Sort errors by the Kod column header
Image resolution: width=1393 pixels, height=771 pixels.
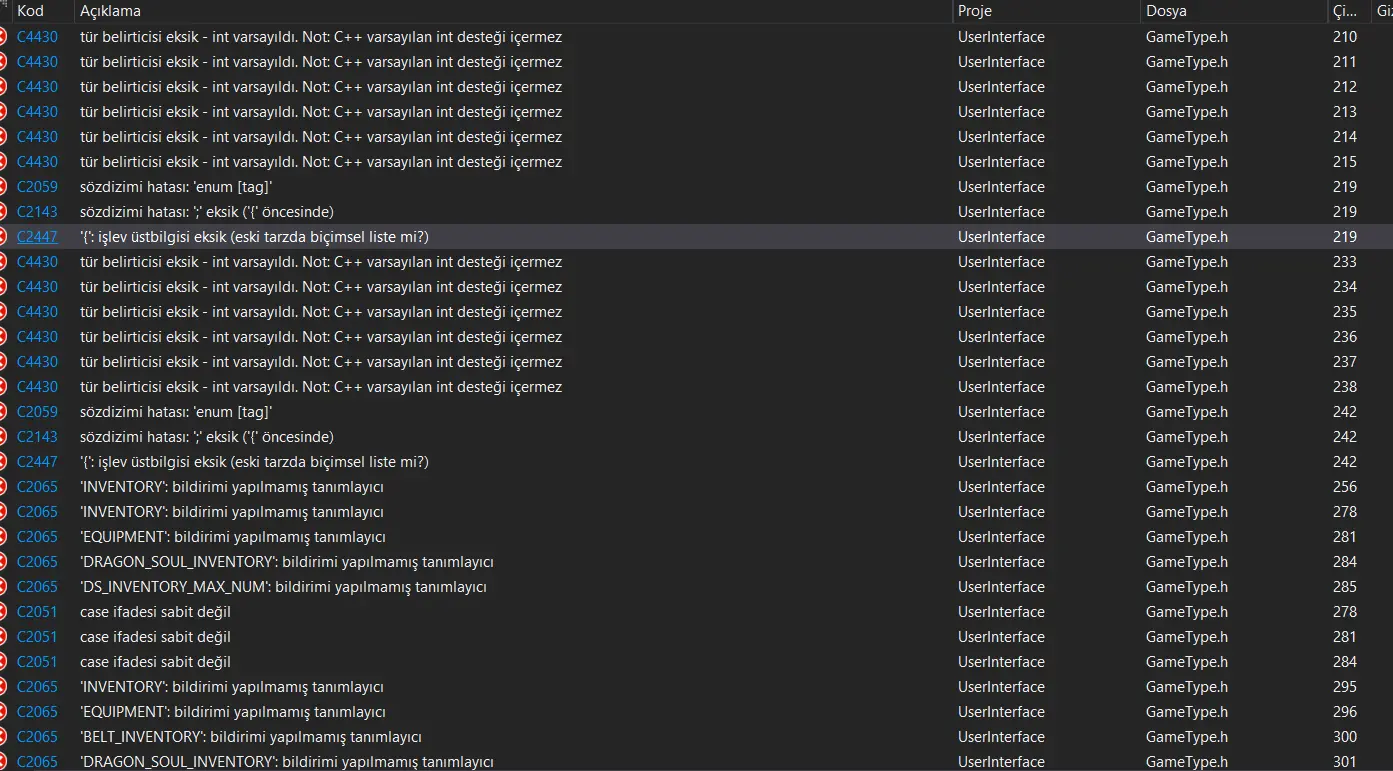click(31, 11)
